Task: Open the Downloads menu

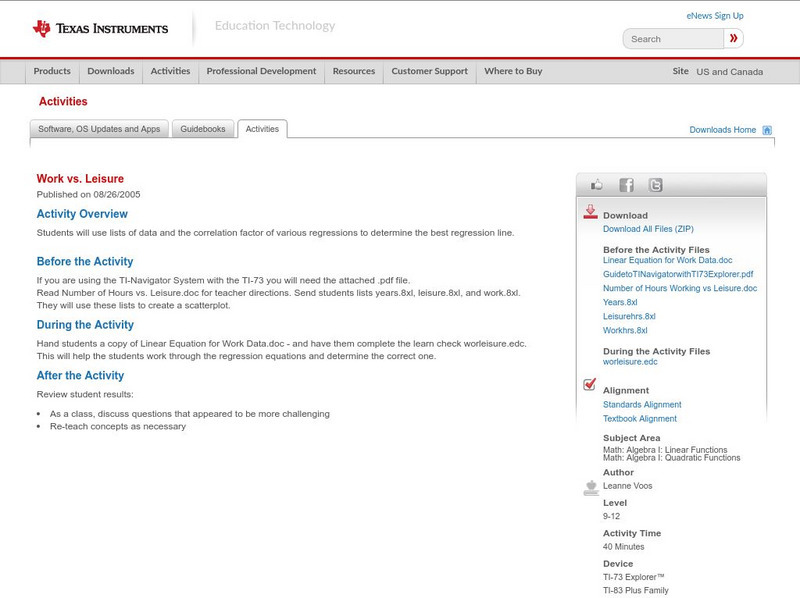Action: pyautogui.click(x=111, y=71)
